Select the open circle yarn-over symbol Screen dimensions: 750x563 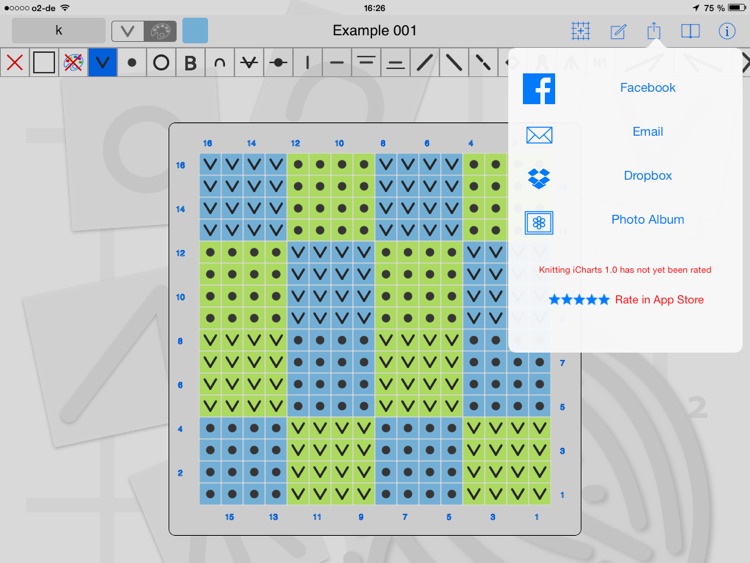click(161, 63)
